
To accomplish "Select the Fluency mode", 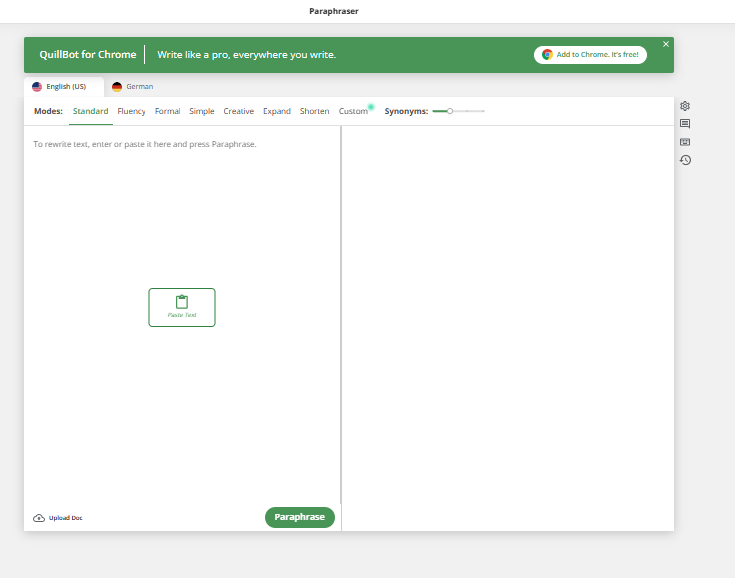I will [x=131, y=111].
